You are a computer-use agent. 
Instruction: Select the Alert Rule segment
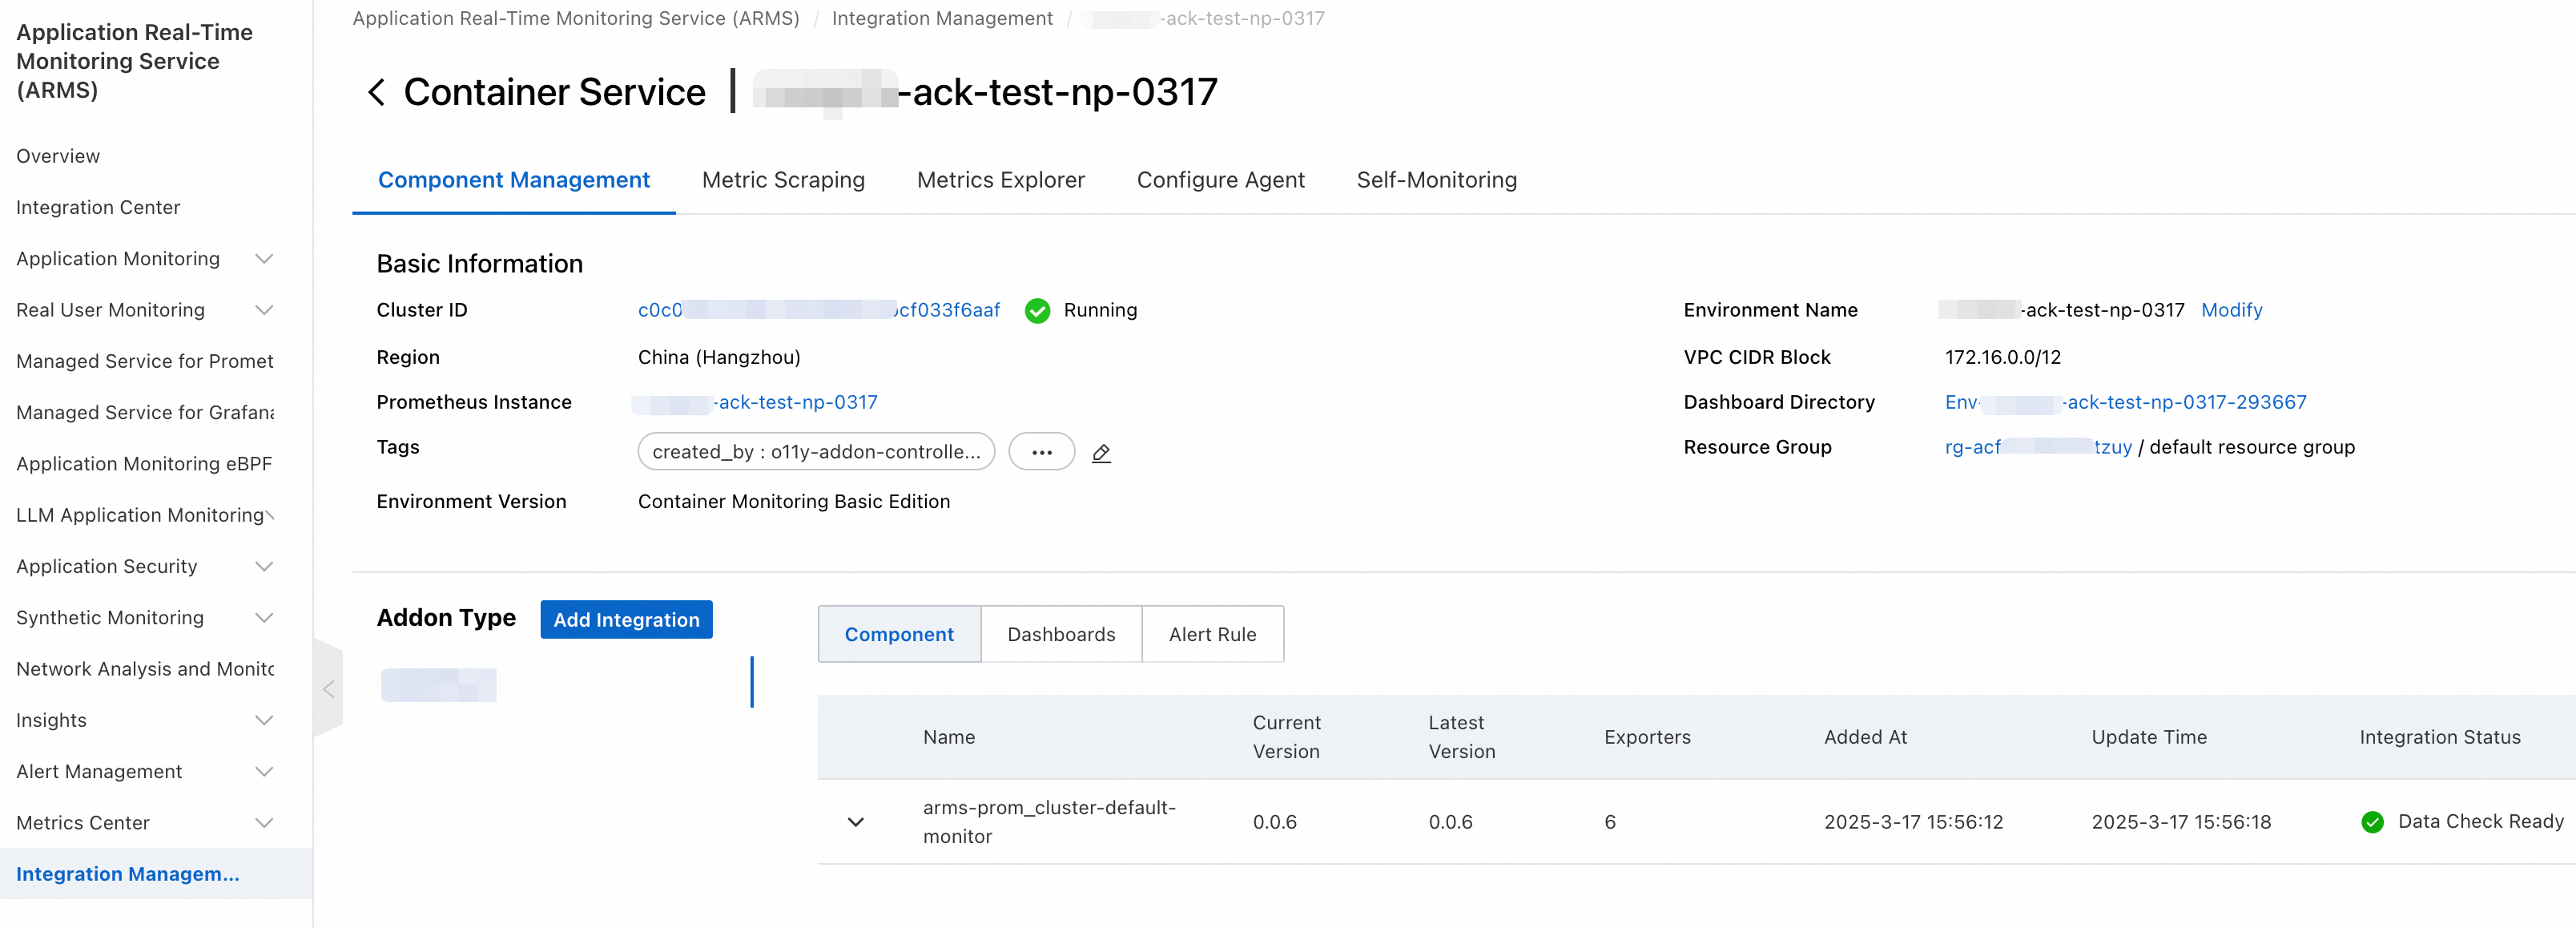pos(1212,634)
